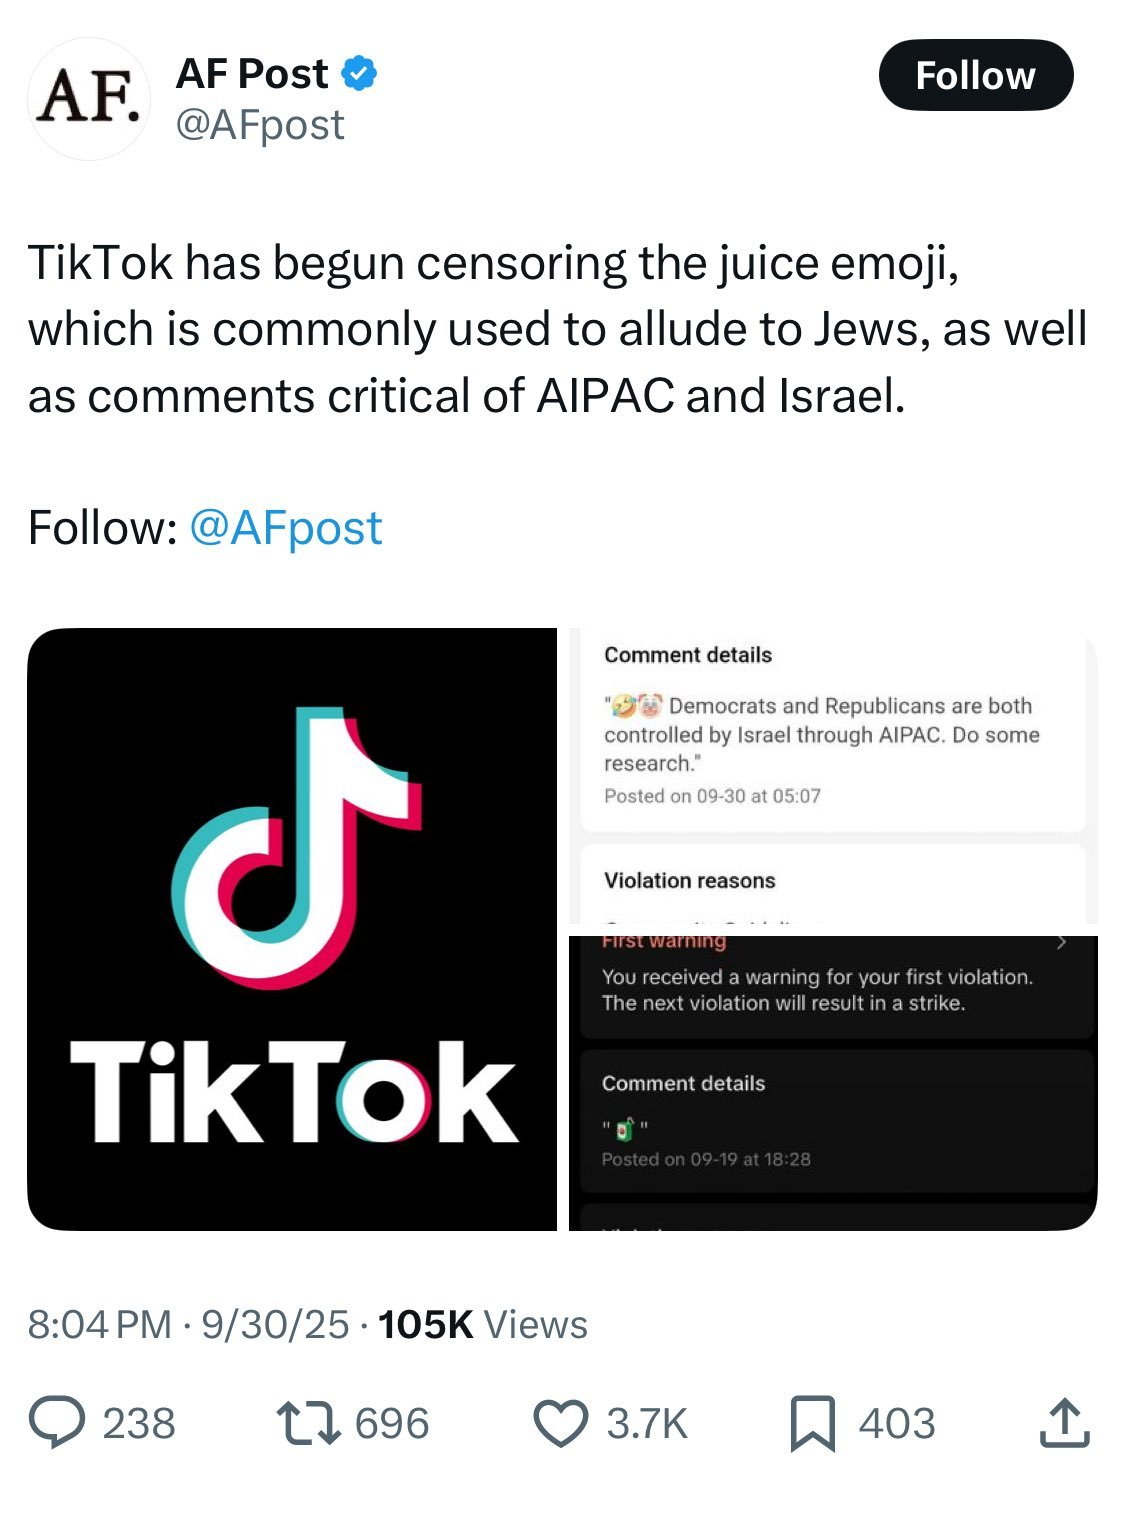Click the 8:04 PM timestamp
This screenshot has width=1125, height=1515.
99,1324
